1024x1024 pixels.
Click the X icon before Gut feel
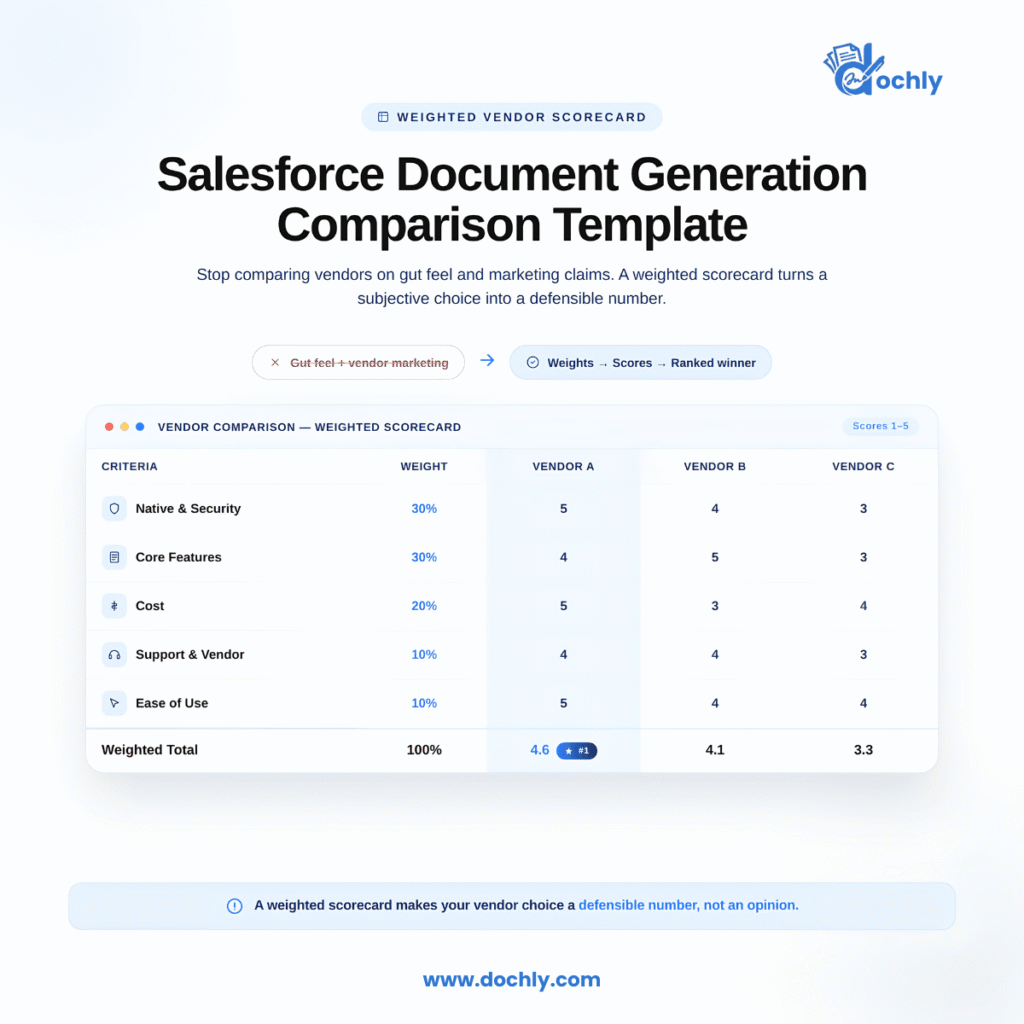pos(275,362)
